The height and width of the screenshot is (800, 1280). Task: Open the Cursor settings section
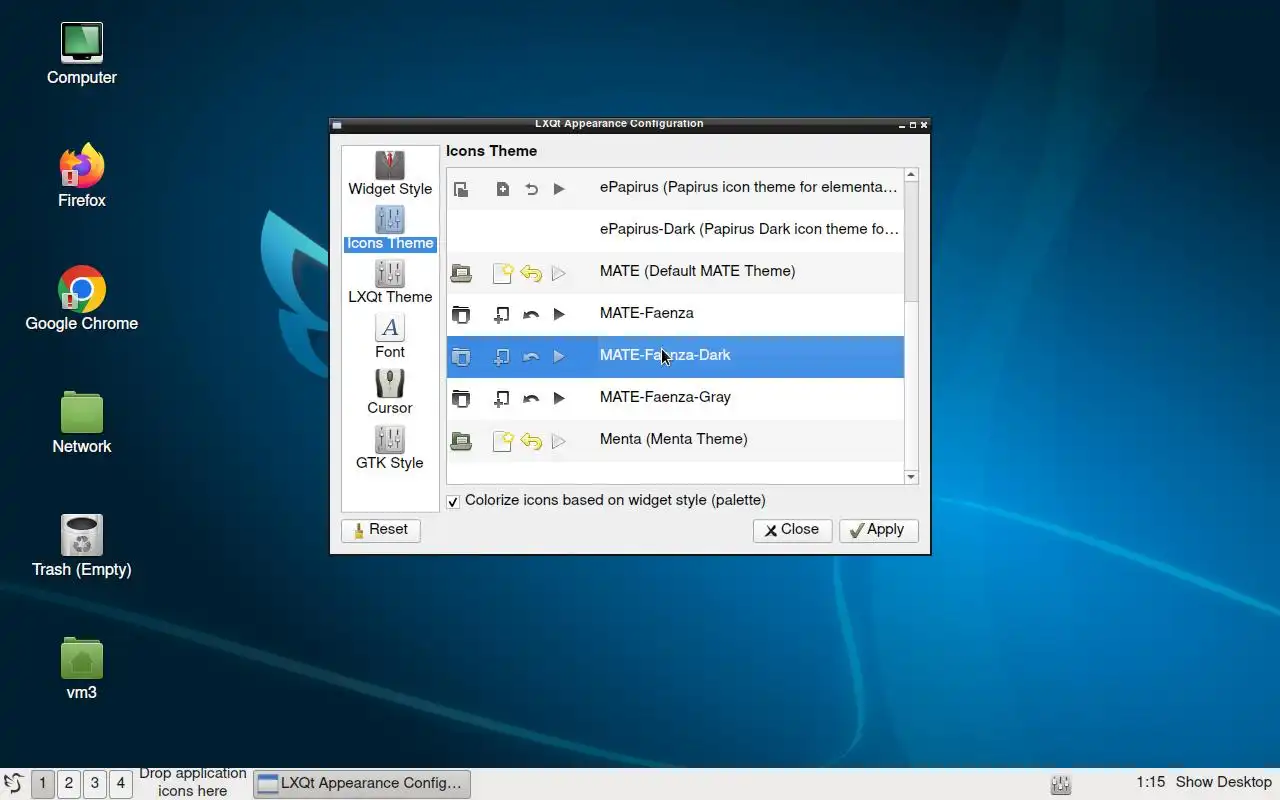tap(390, 392)
